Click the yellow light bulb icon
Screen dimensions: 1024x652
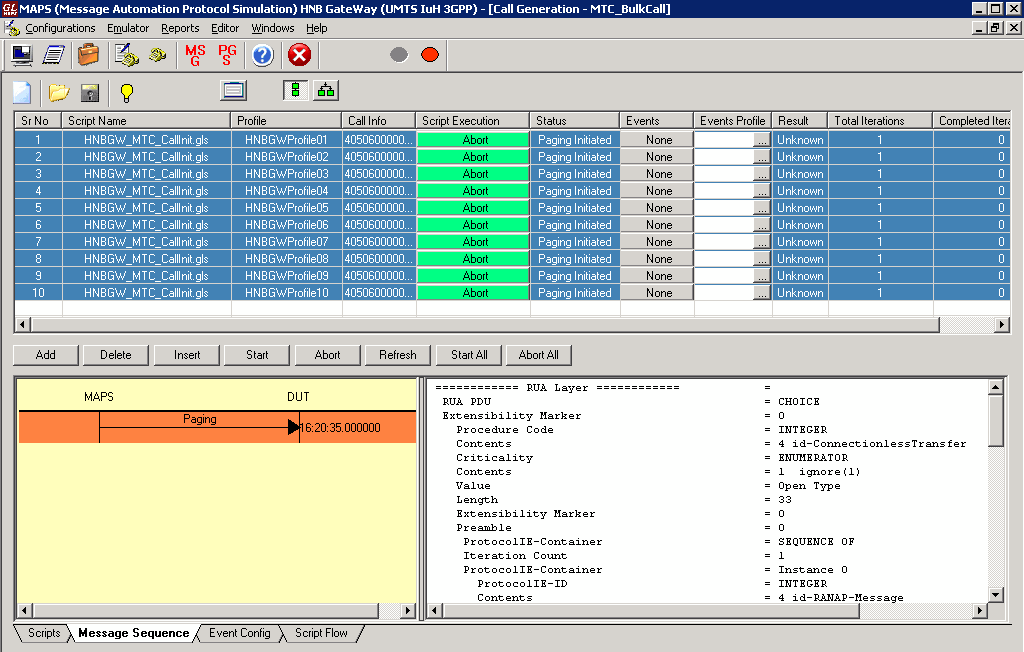127,93
